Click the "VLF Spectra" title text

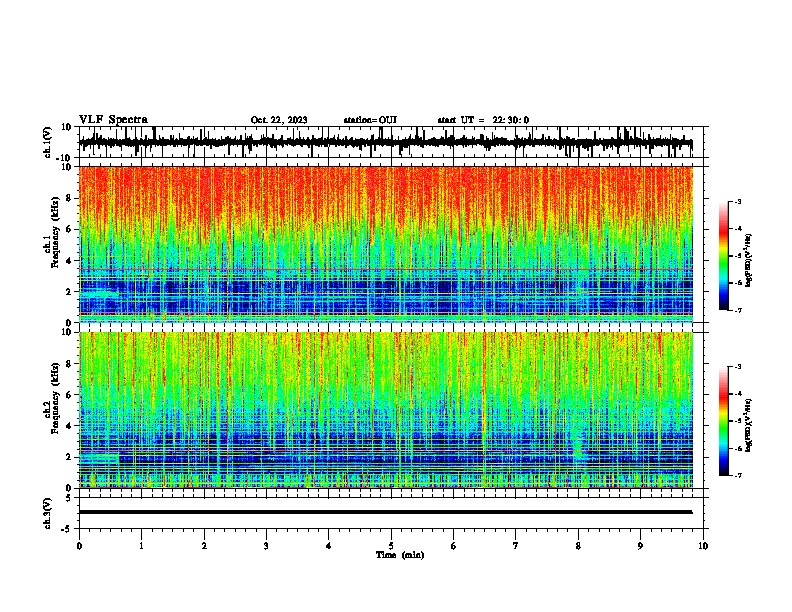(x=113, y=120)
